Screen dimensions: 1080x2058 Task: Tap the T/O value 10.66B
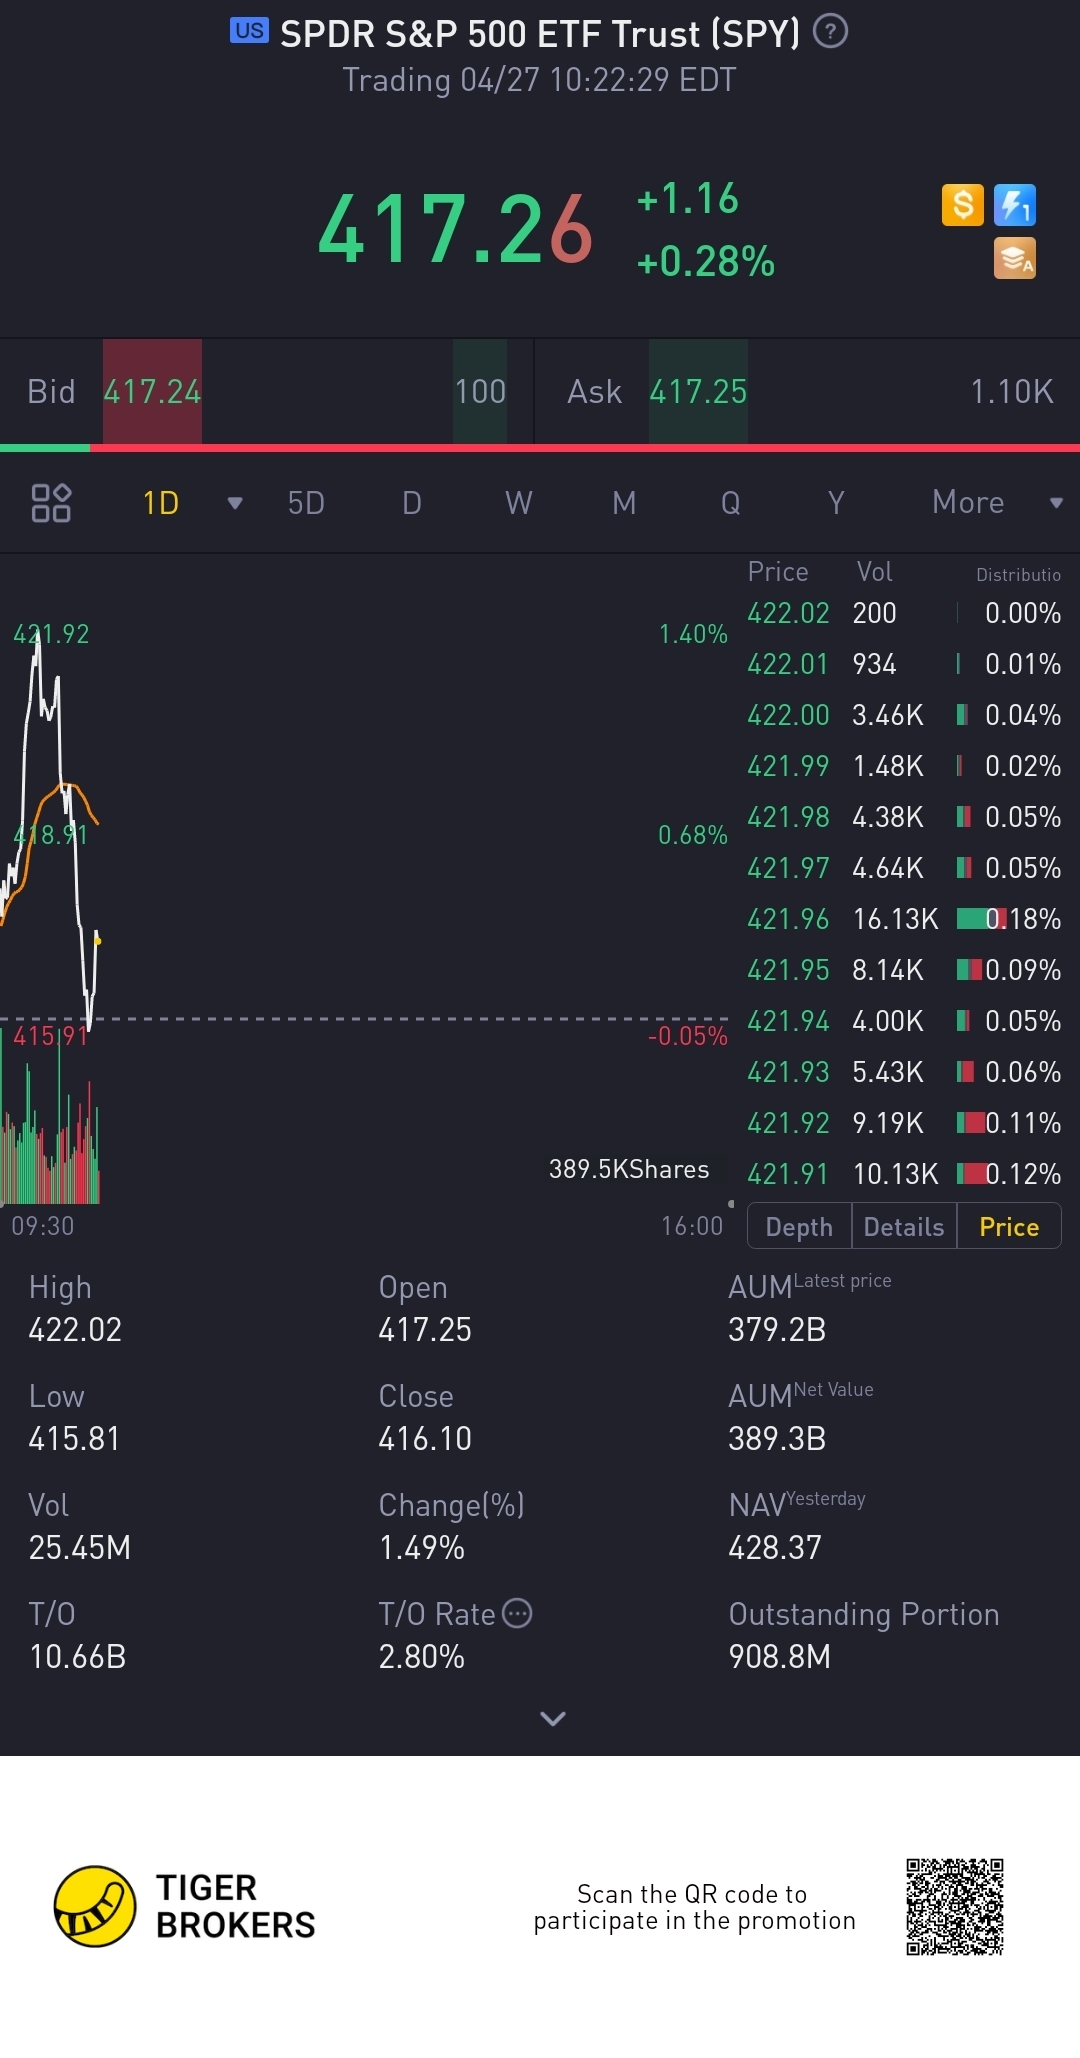click(x=78, y=1657)
